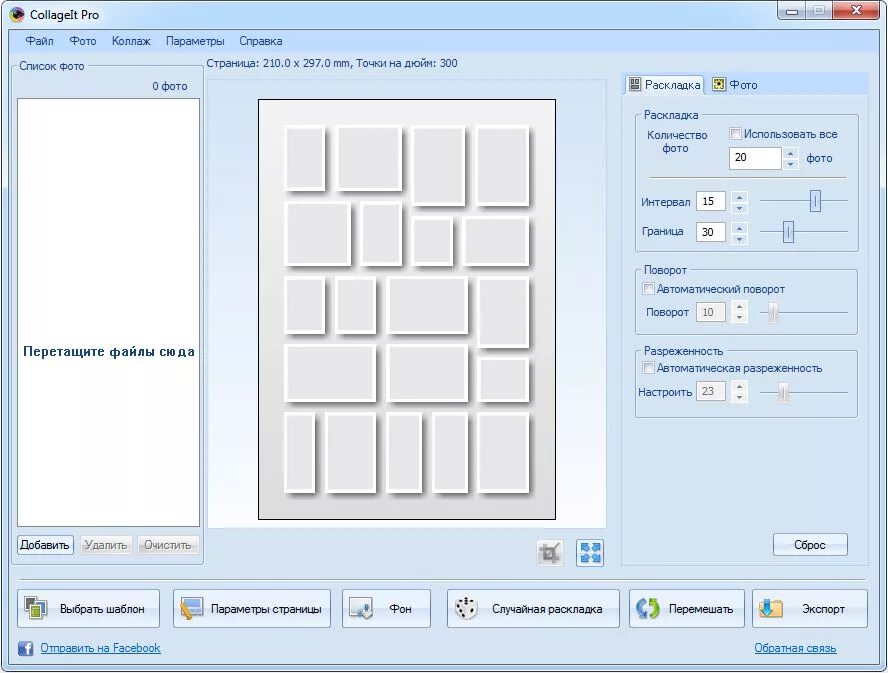Click the Настроить field showing 23
Screen dimensions: 888x673
711,391
